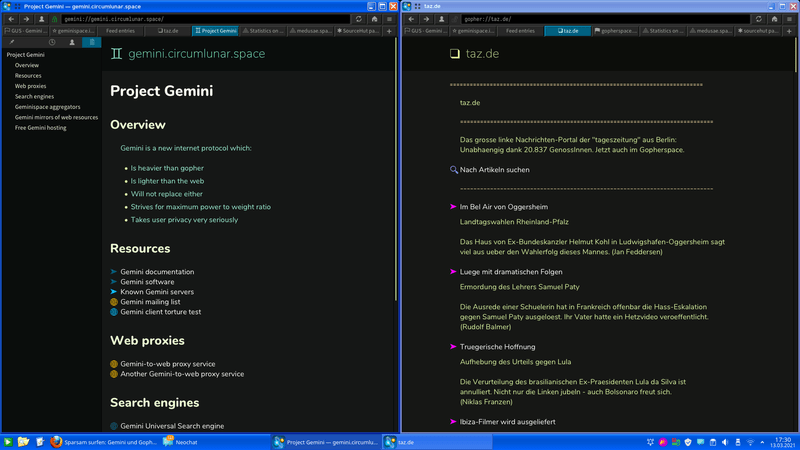Go to the home page in the Gemini window

374,19
